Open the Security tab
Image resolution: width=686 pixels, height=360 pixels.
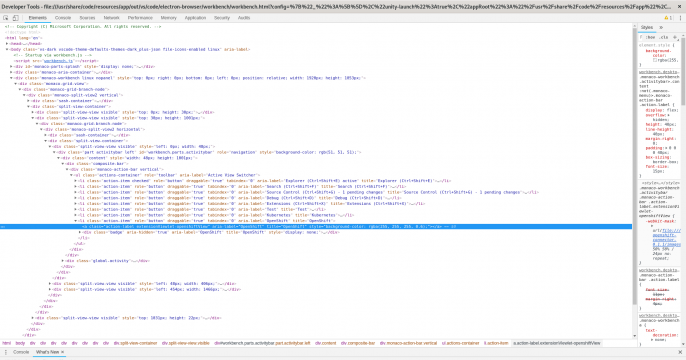[222, 18]
